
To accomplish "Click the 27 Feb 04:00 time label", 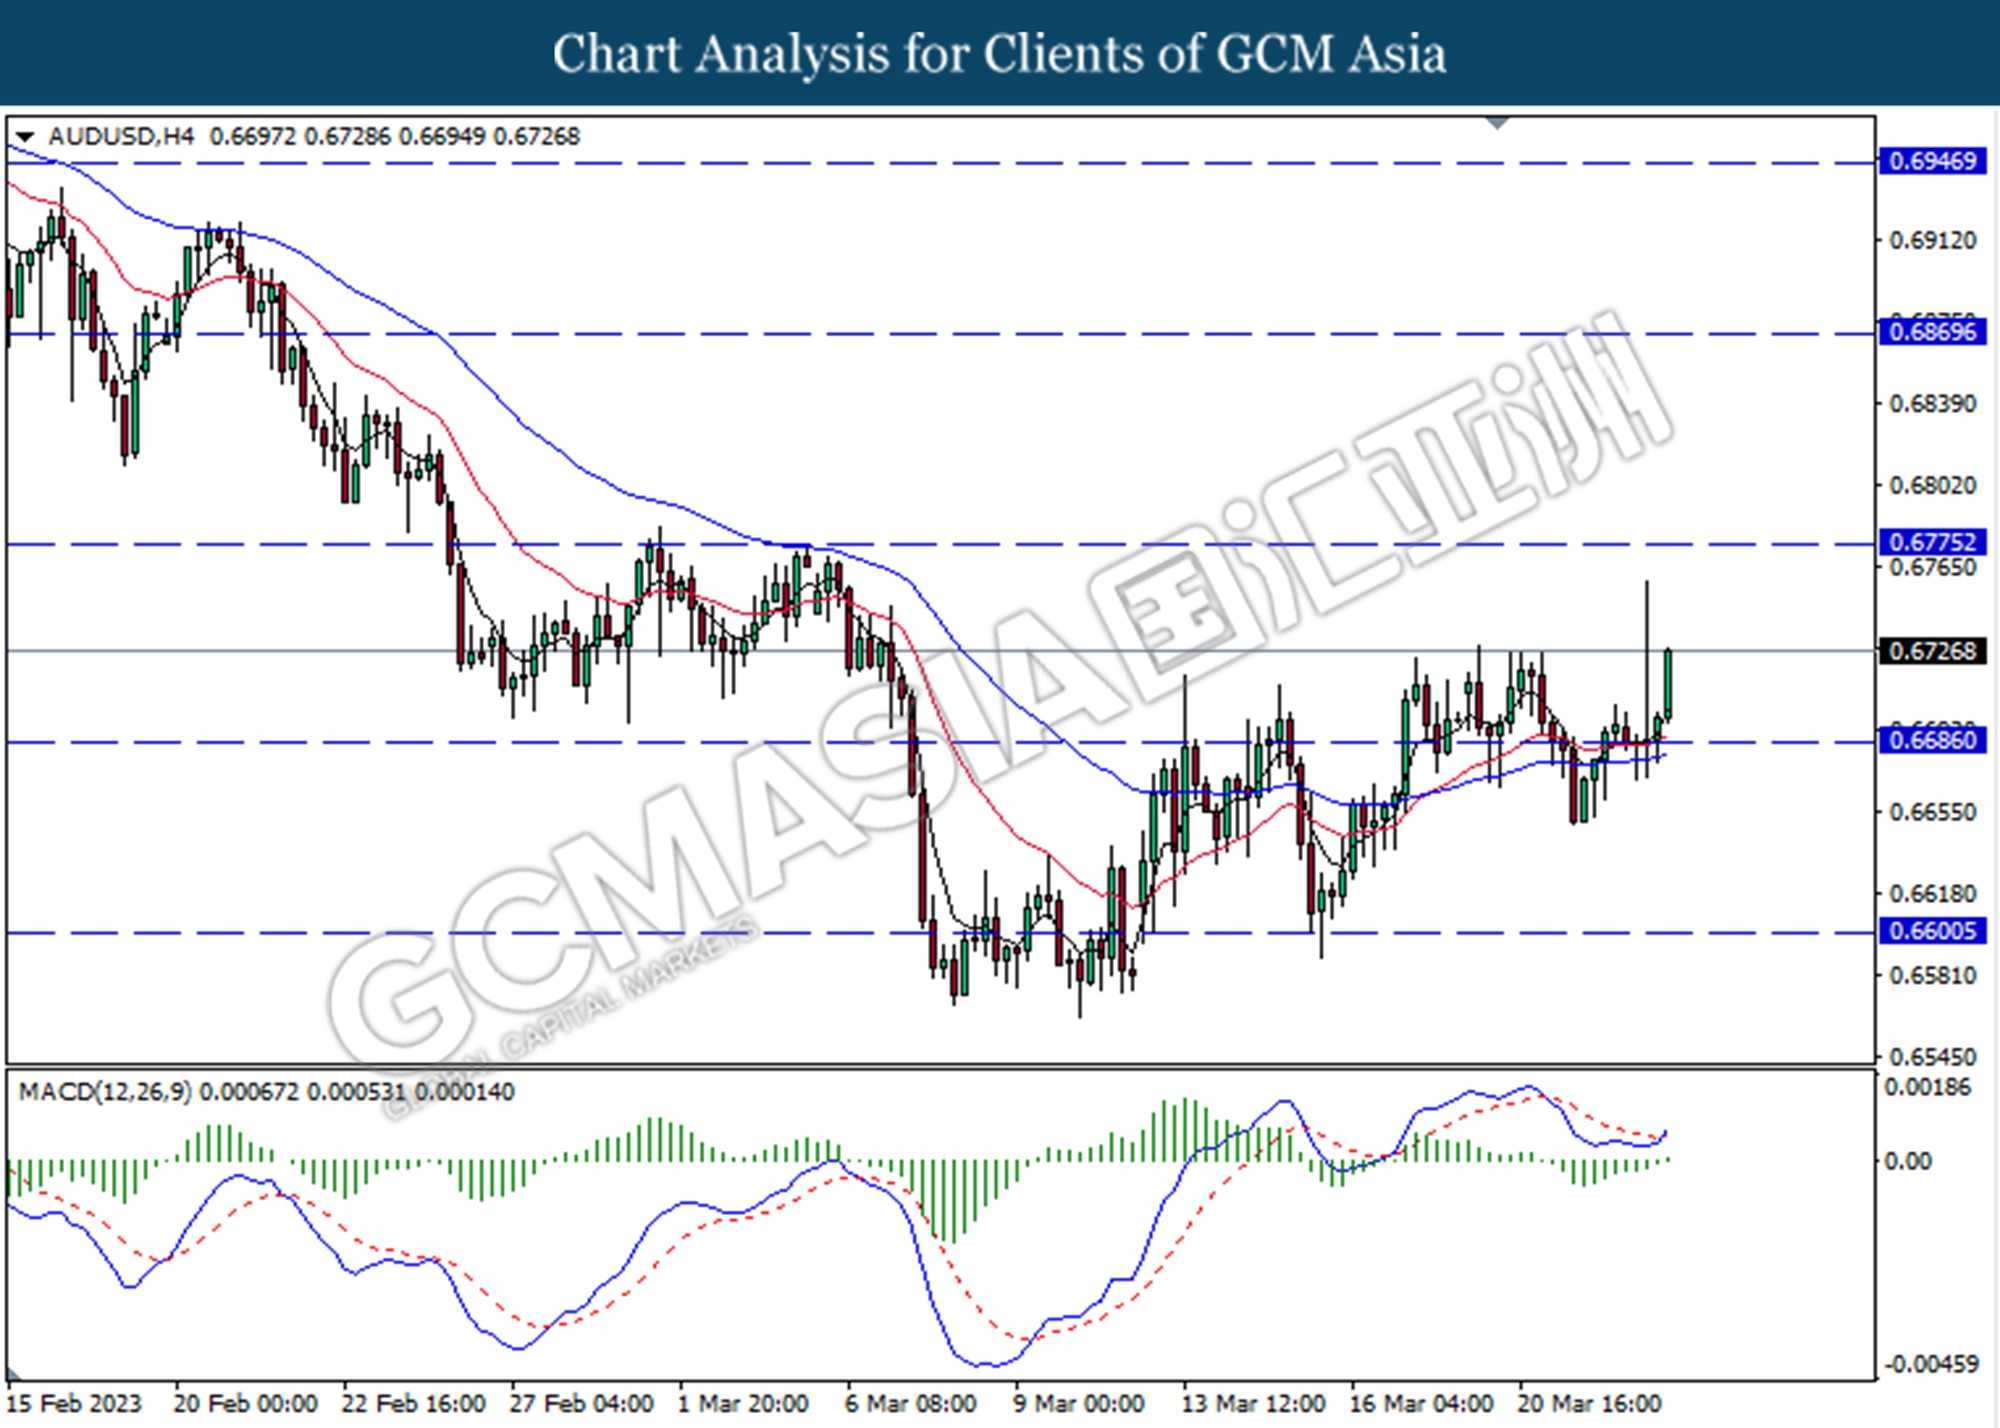I will (x=581, y=1403).
